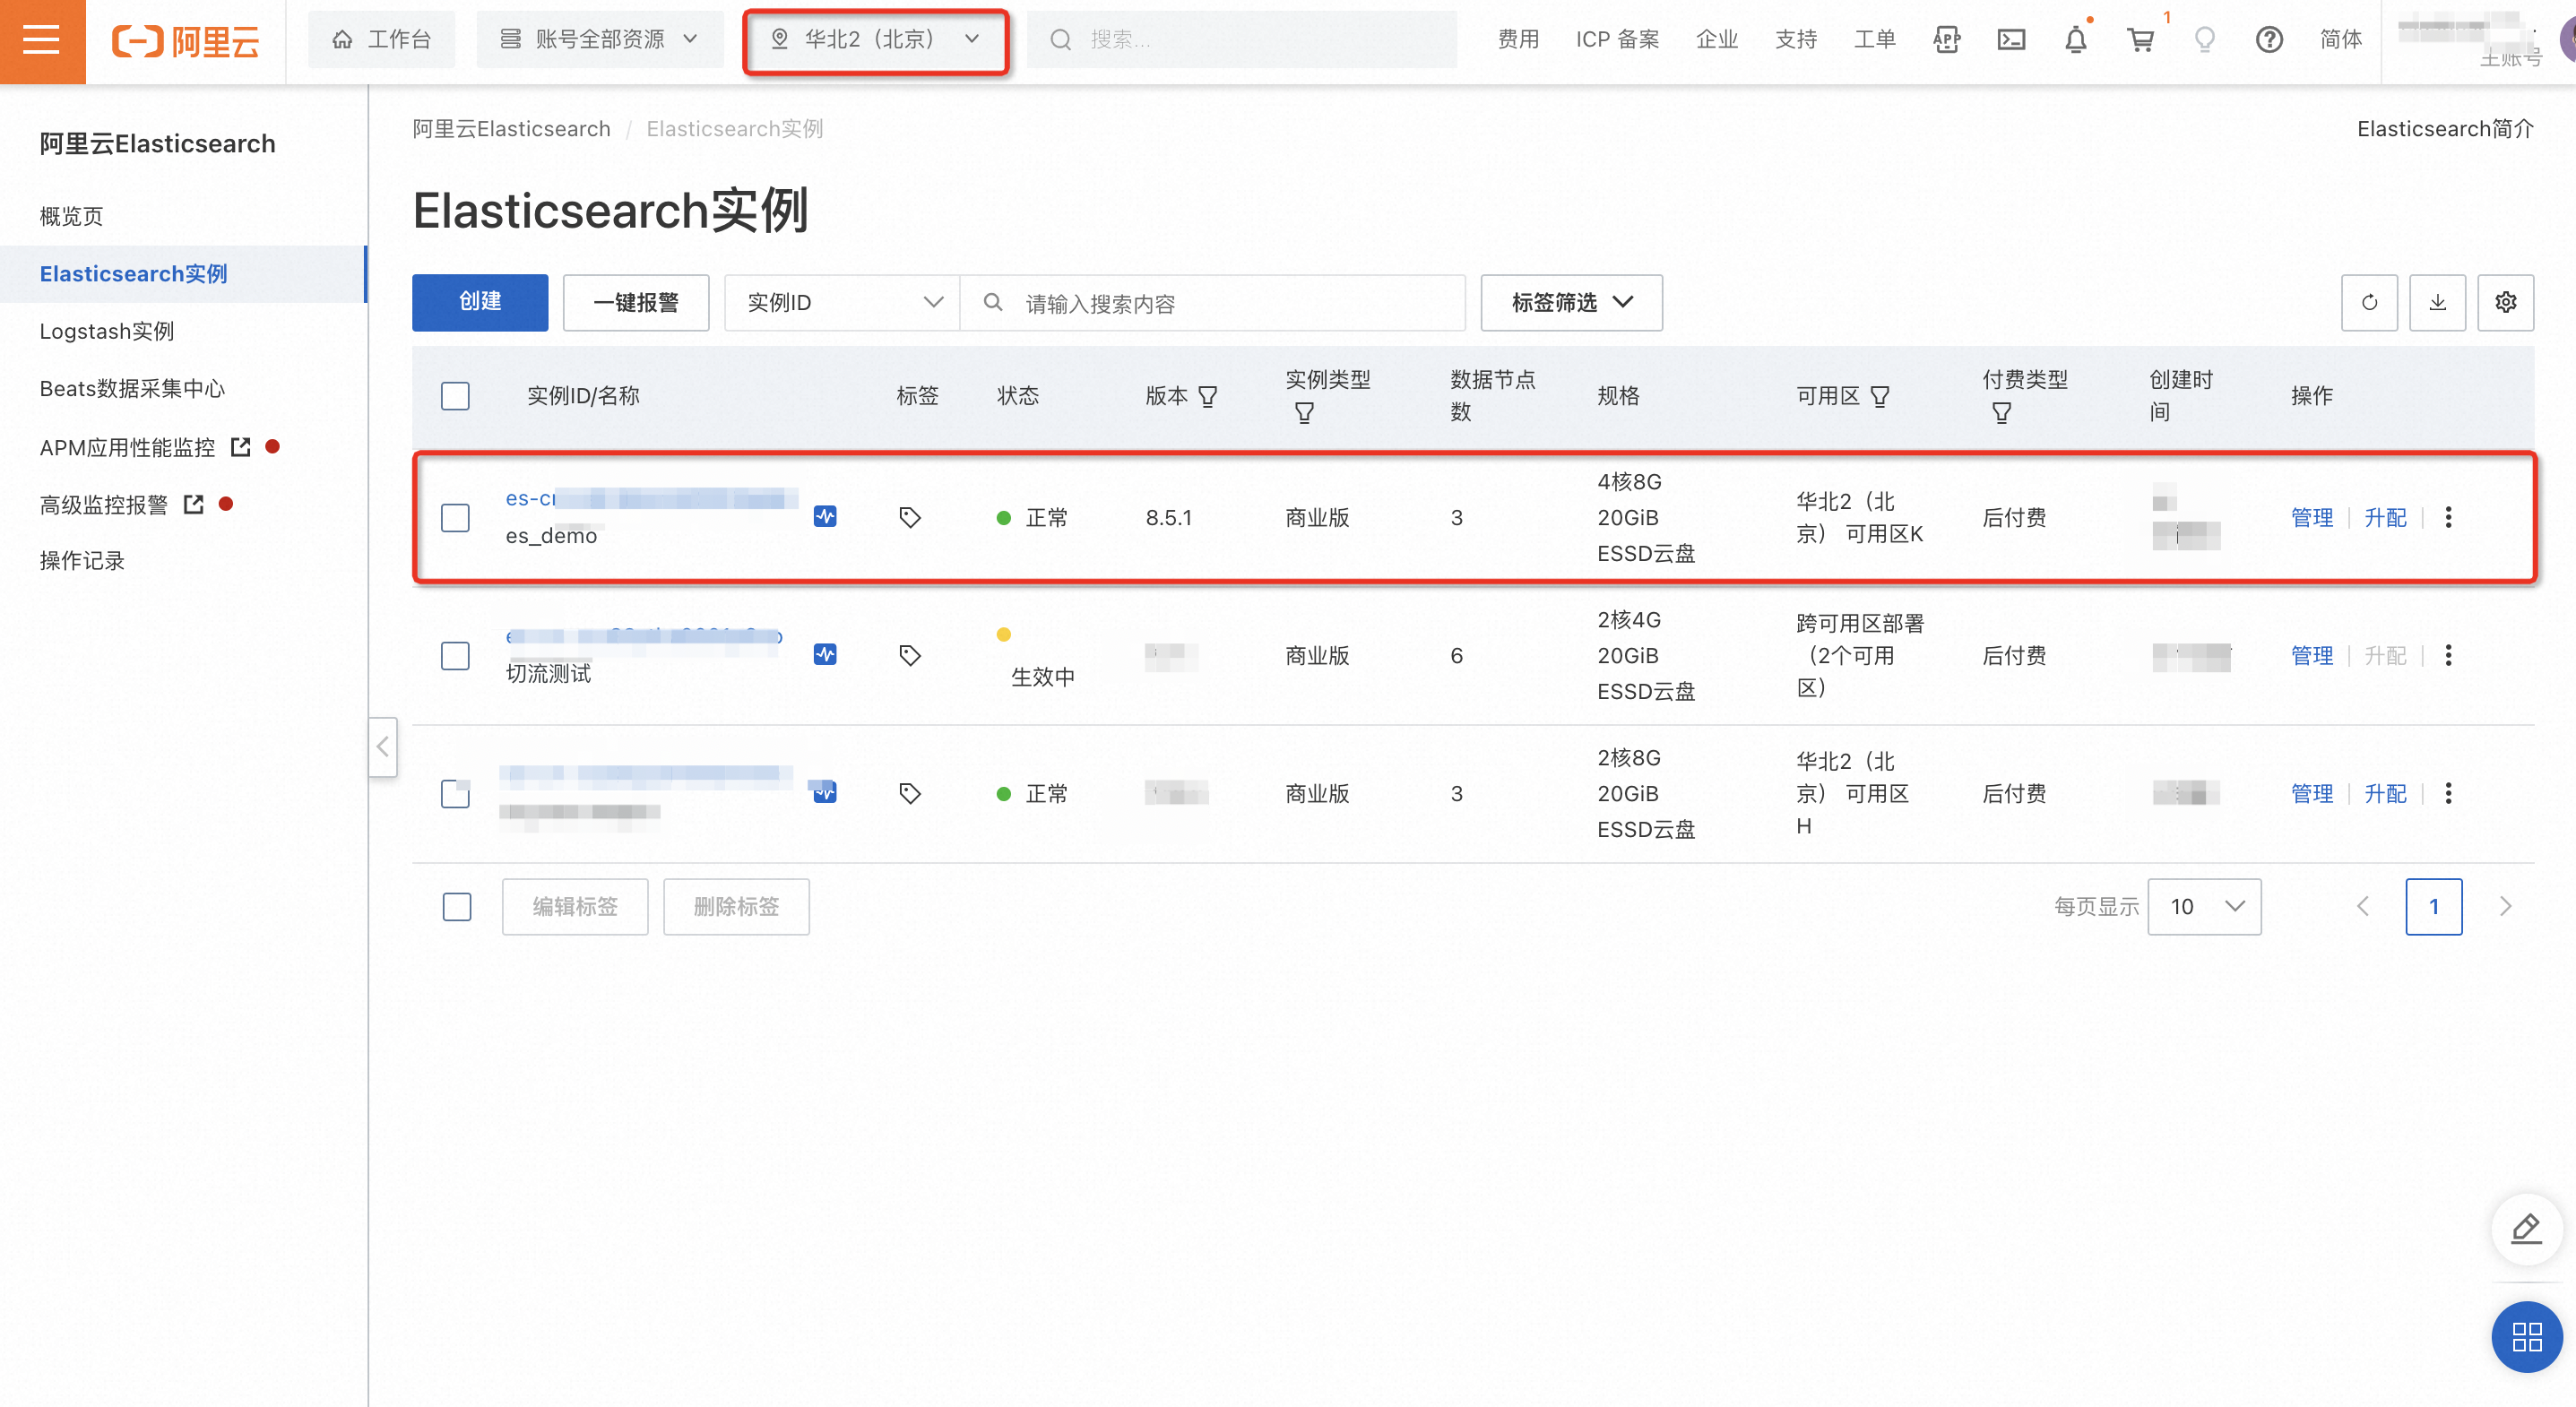
Task: Open the feedback edit pencil button
Action: pos(2526,1229)
